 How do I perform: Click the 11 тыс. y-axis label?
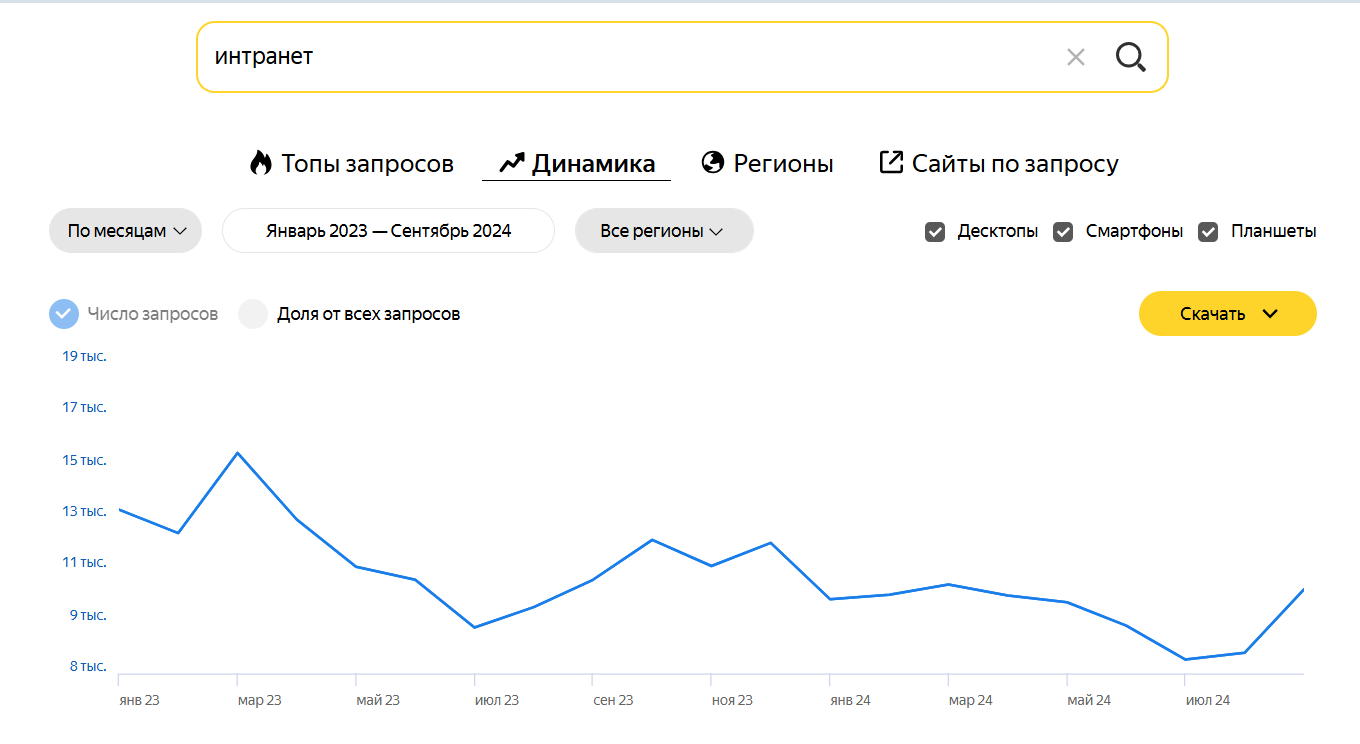click(x=84, y=562)
